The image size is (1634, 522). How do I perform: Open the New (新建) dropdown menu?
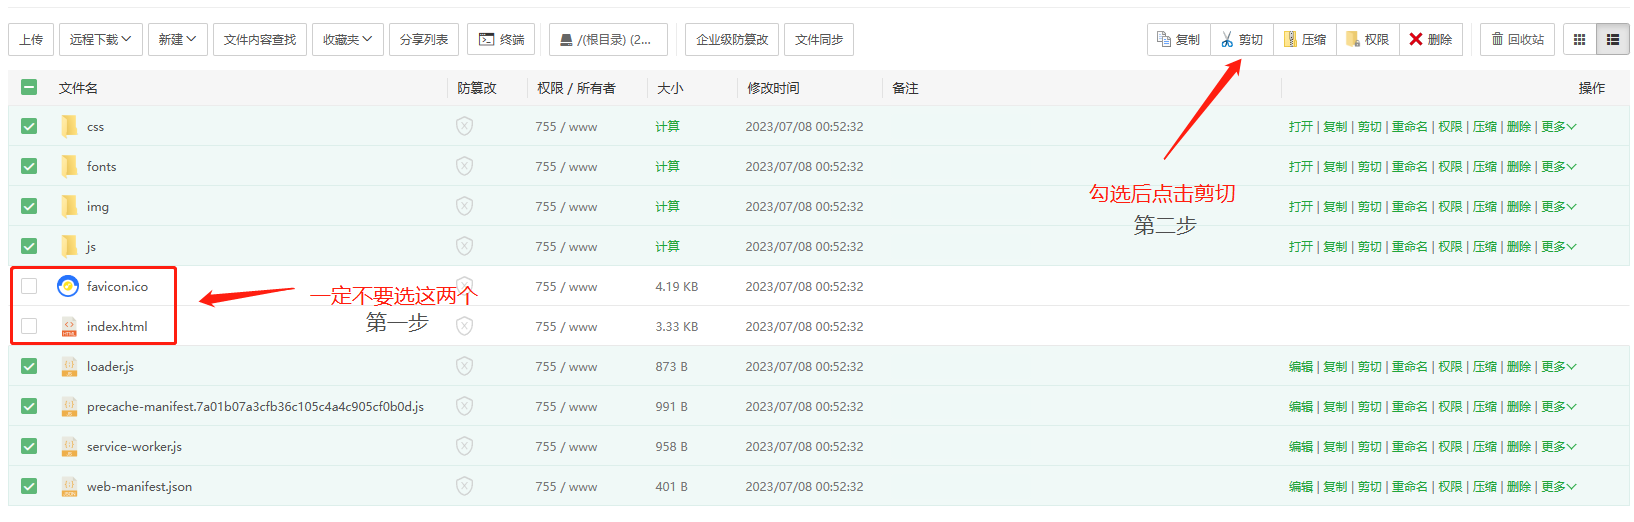(177, 40)
